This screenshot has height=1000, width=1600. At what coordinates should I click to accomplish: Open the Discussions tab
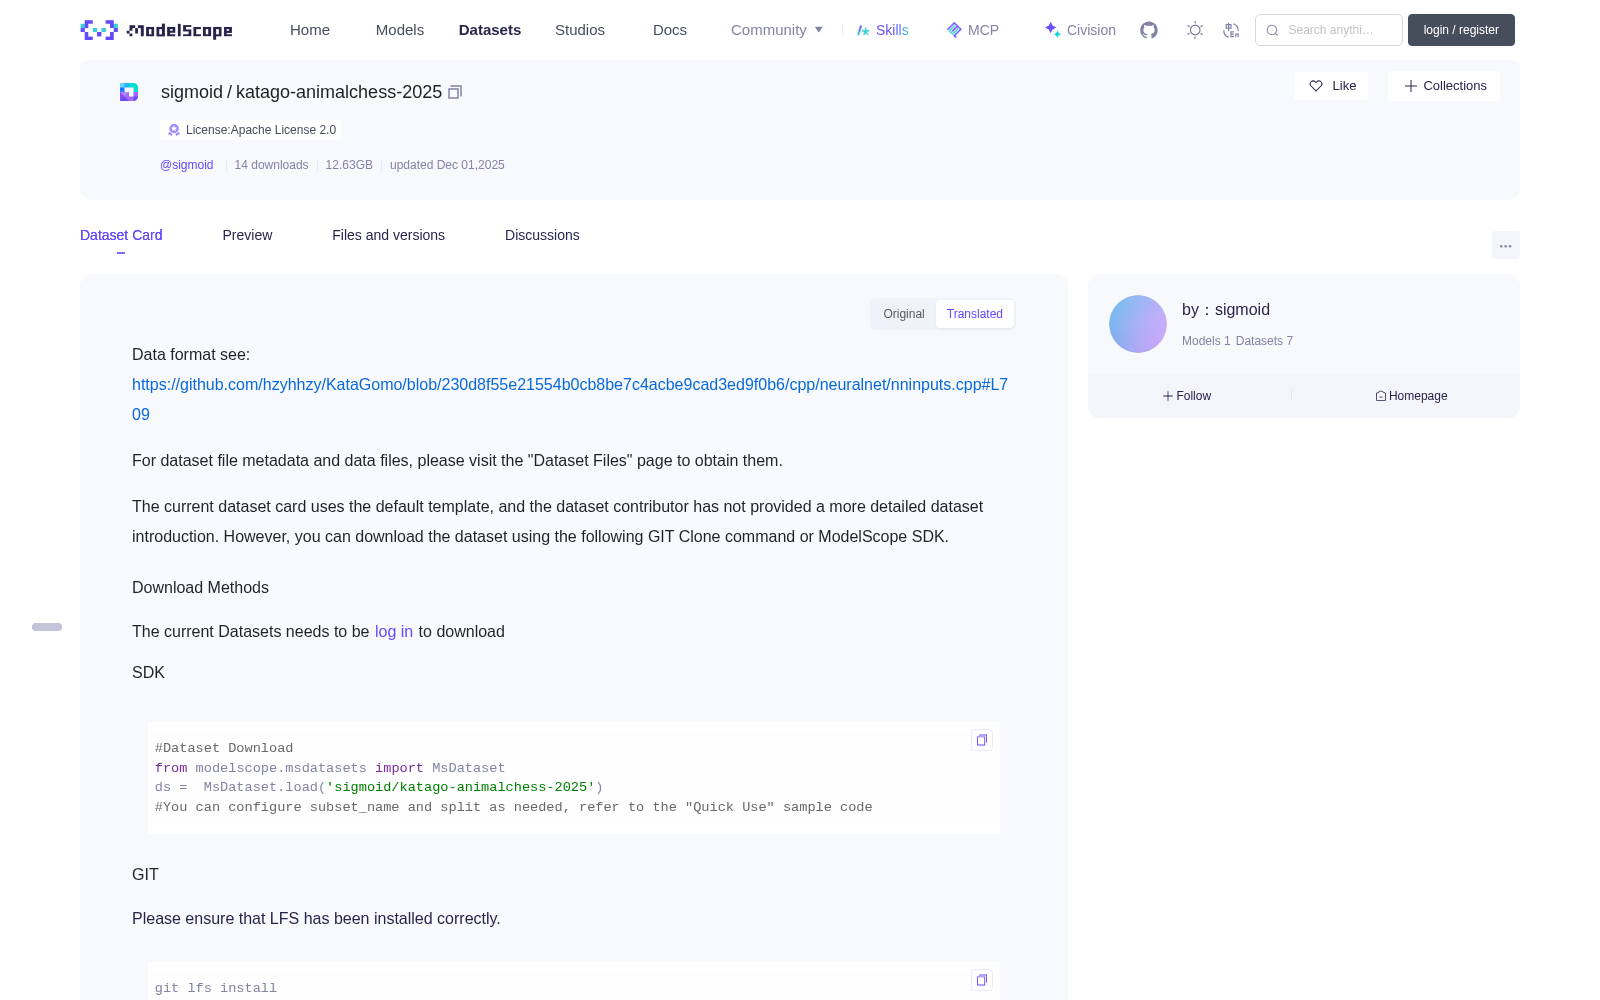[x=542, y=235]
